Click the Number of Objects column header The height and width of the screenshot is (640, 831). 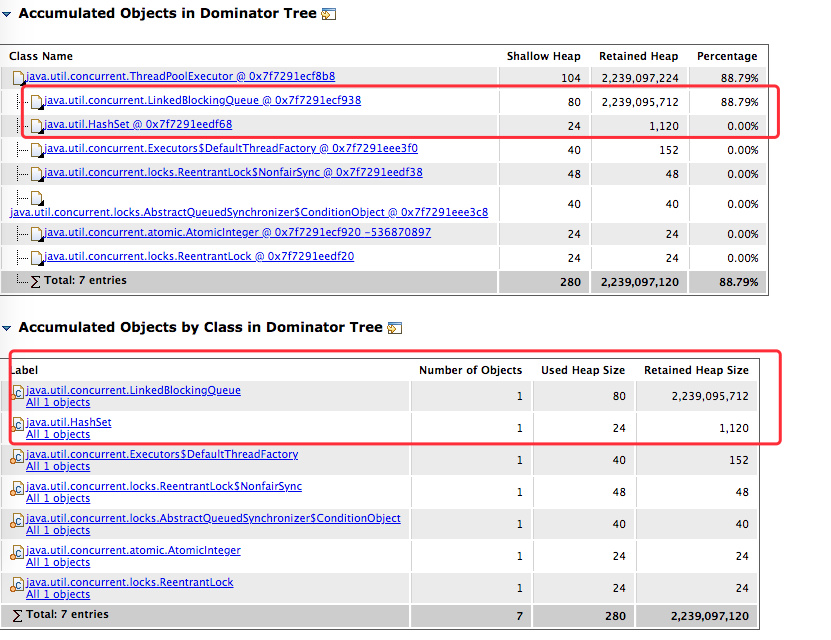pos(470,370)
